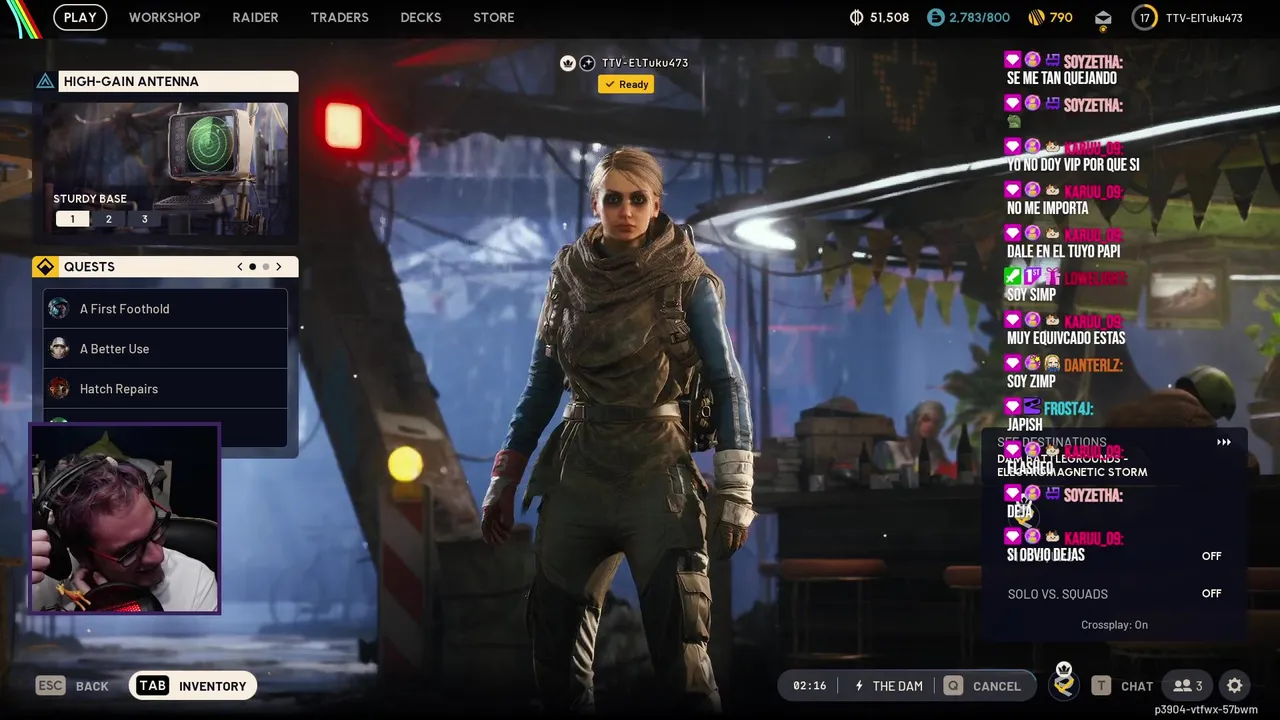Expand See Destinations triple arrow
The image size is (1280, 720).
point(1223,442)
